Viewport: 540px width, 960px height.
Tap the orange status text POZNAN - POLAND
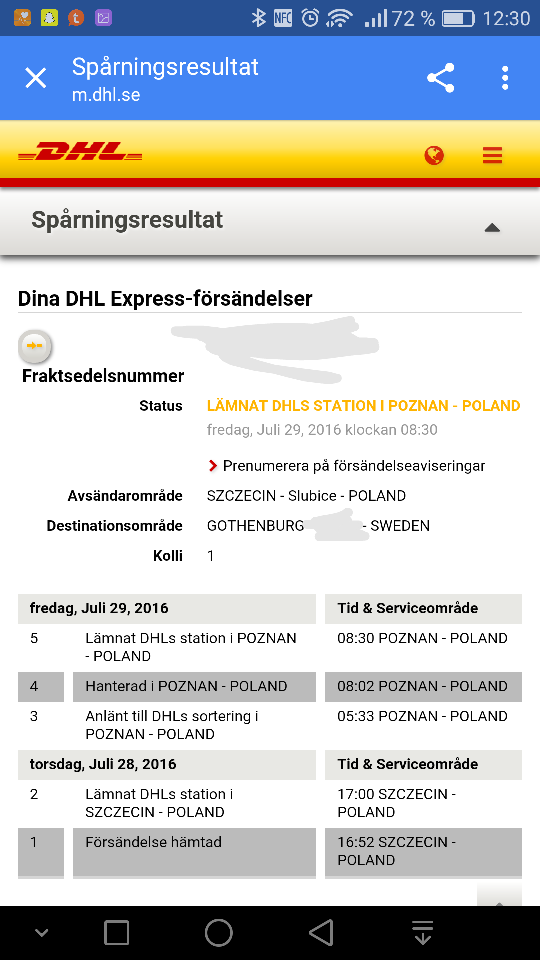coord(454,406)
